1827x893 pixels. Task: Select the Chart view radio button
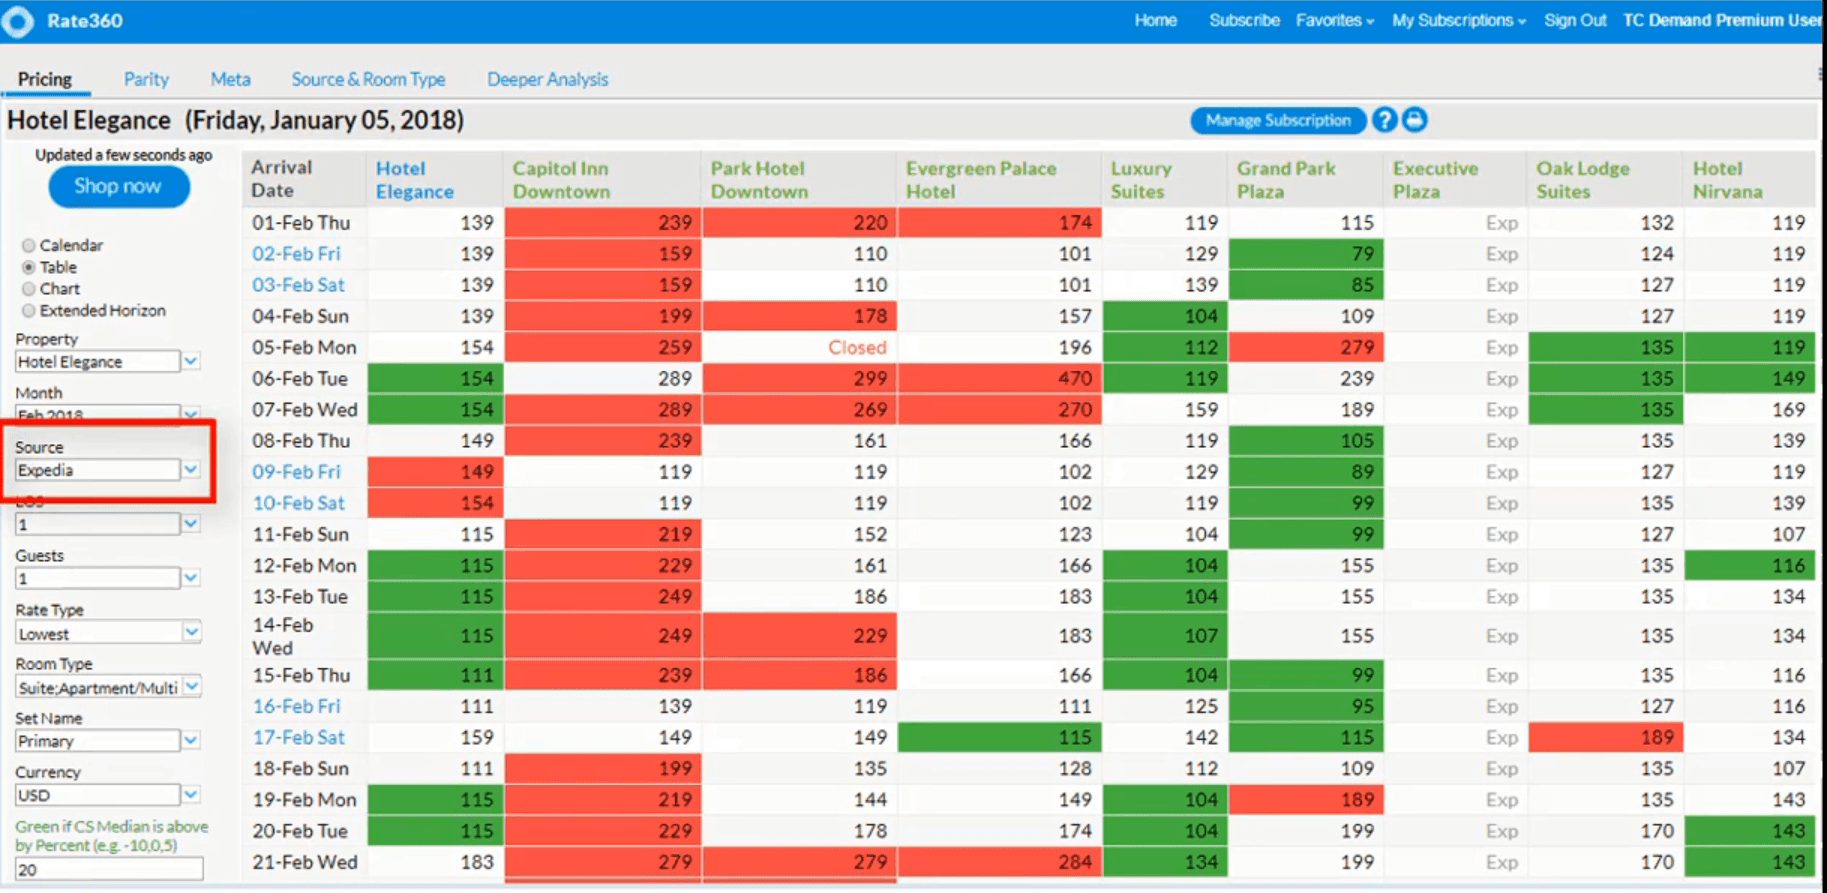[29, 289]
